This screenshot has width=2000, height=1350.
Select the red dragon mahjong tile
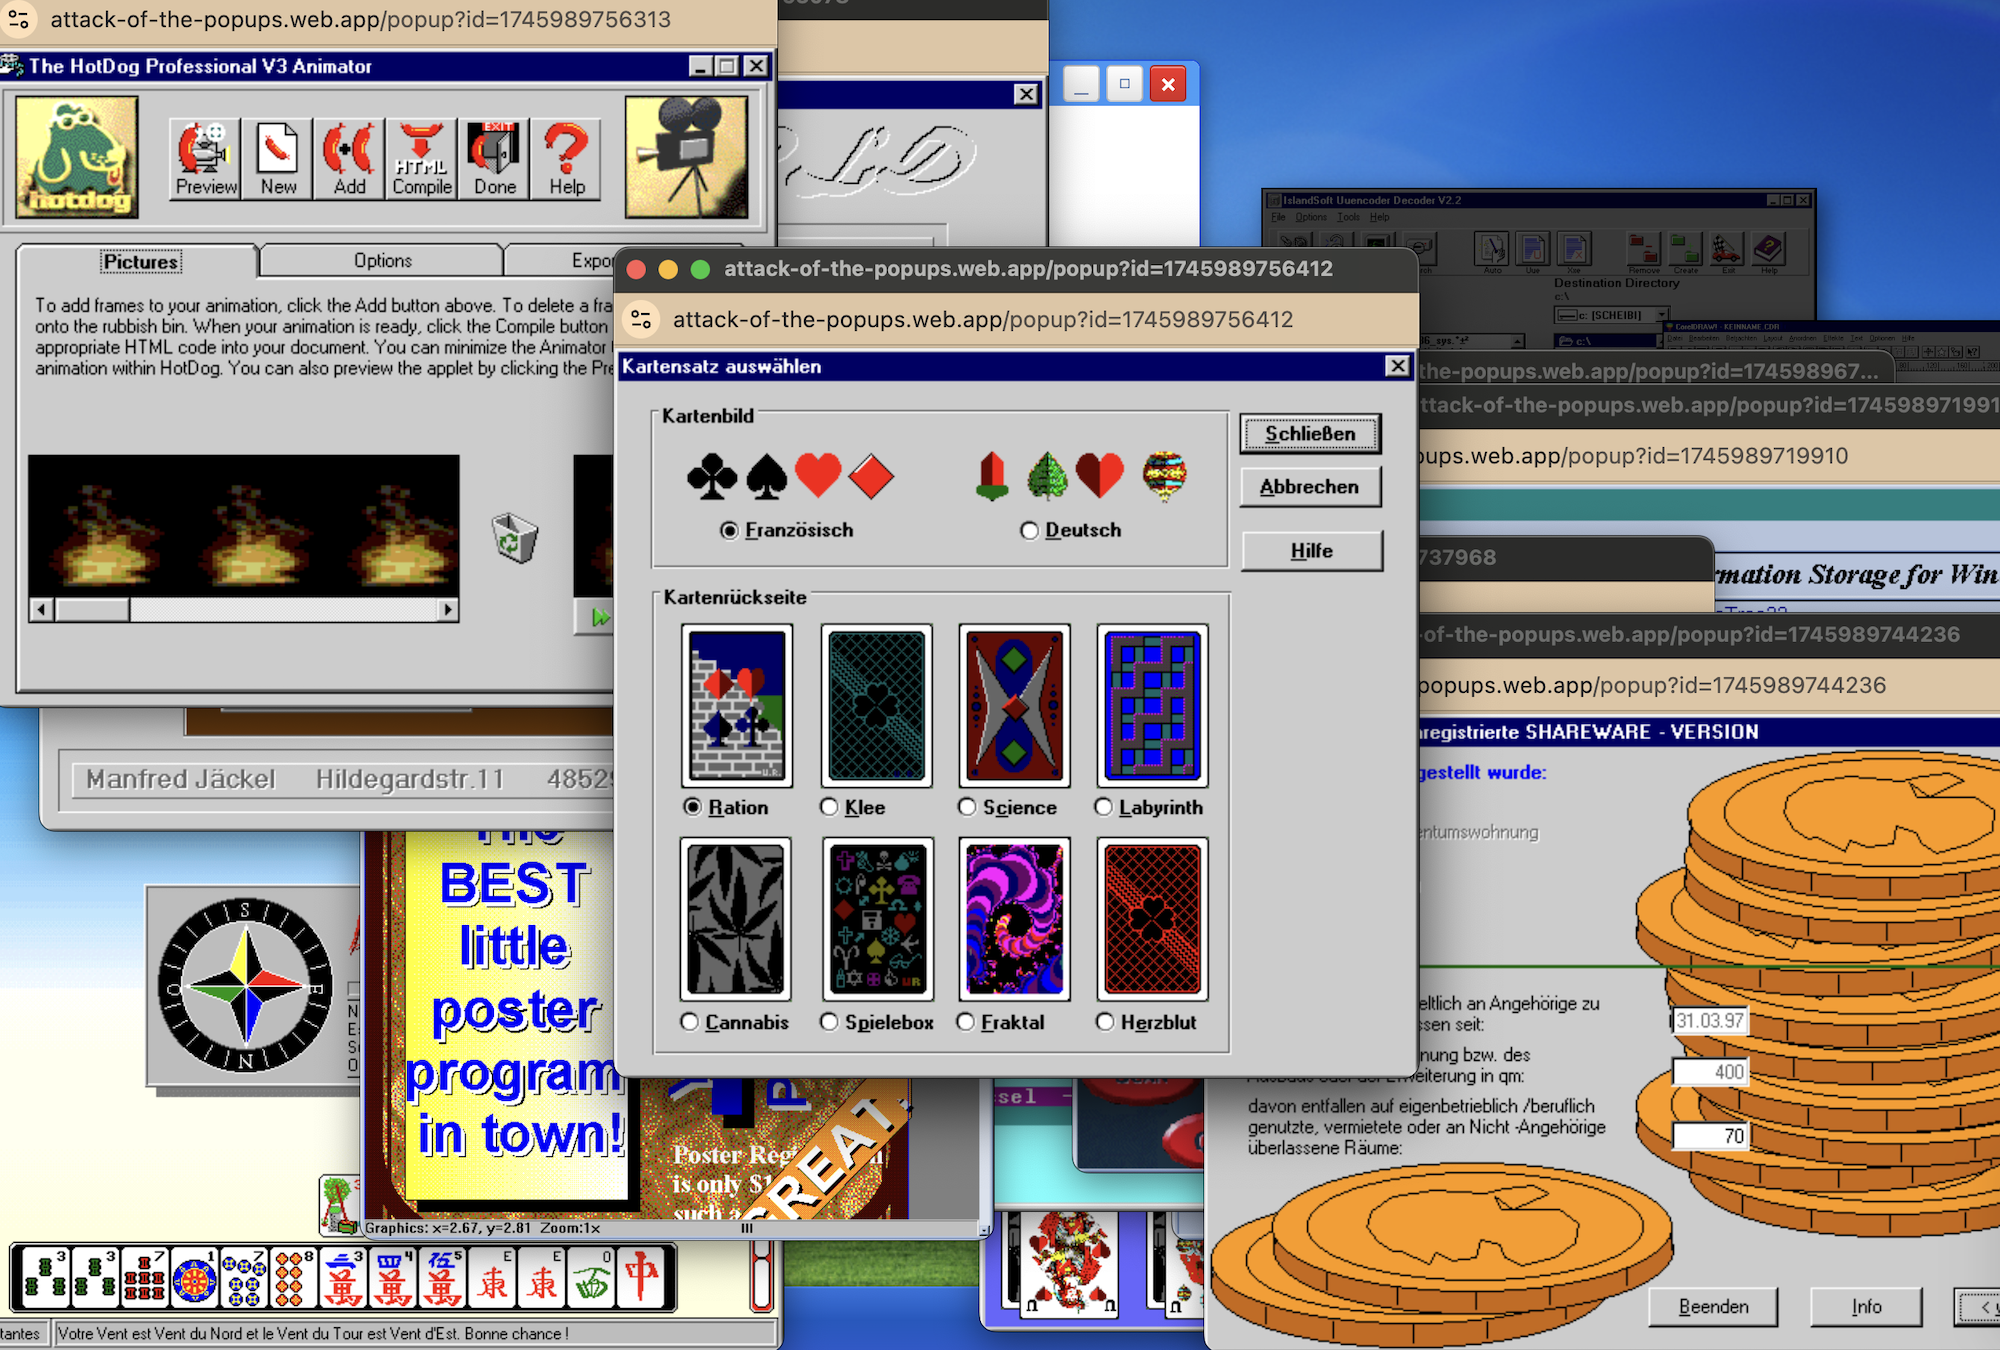click(641, 1278)
